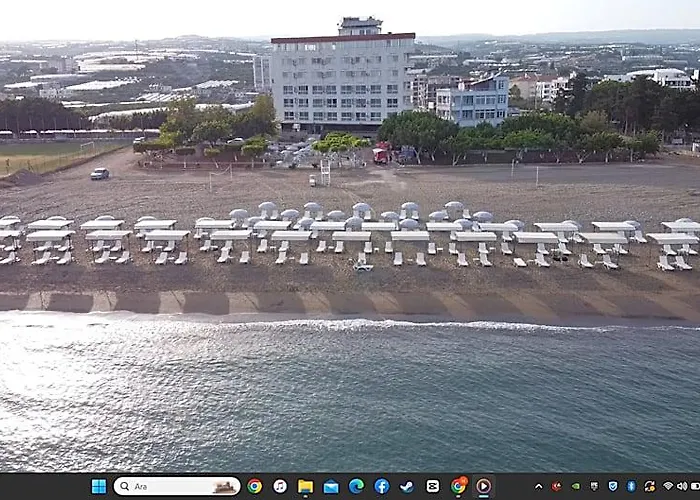Open Windows Security shield tray icon
The height and width of the screenshot is (500, 700).
coord(613,486)
